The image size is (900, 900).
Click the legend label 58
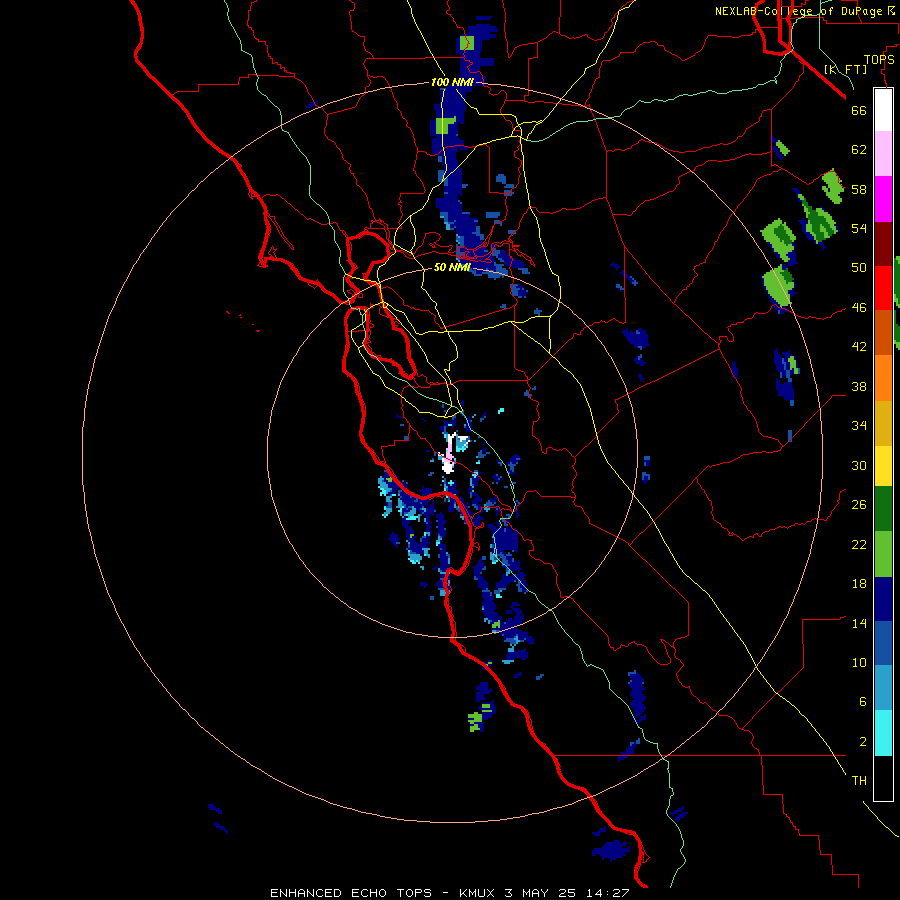pyautogui.click(x=859, y=189)
